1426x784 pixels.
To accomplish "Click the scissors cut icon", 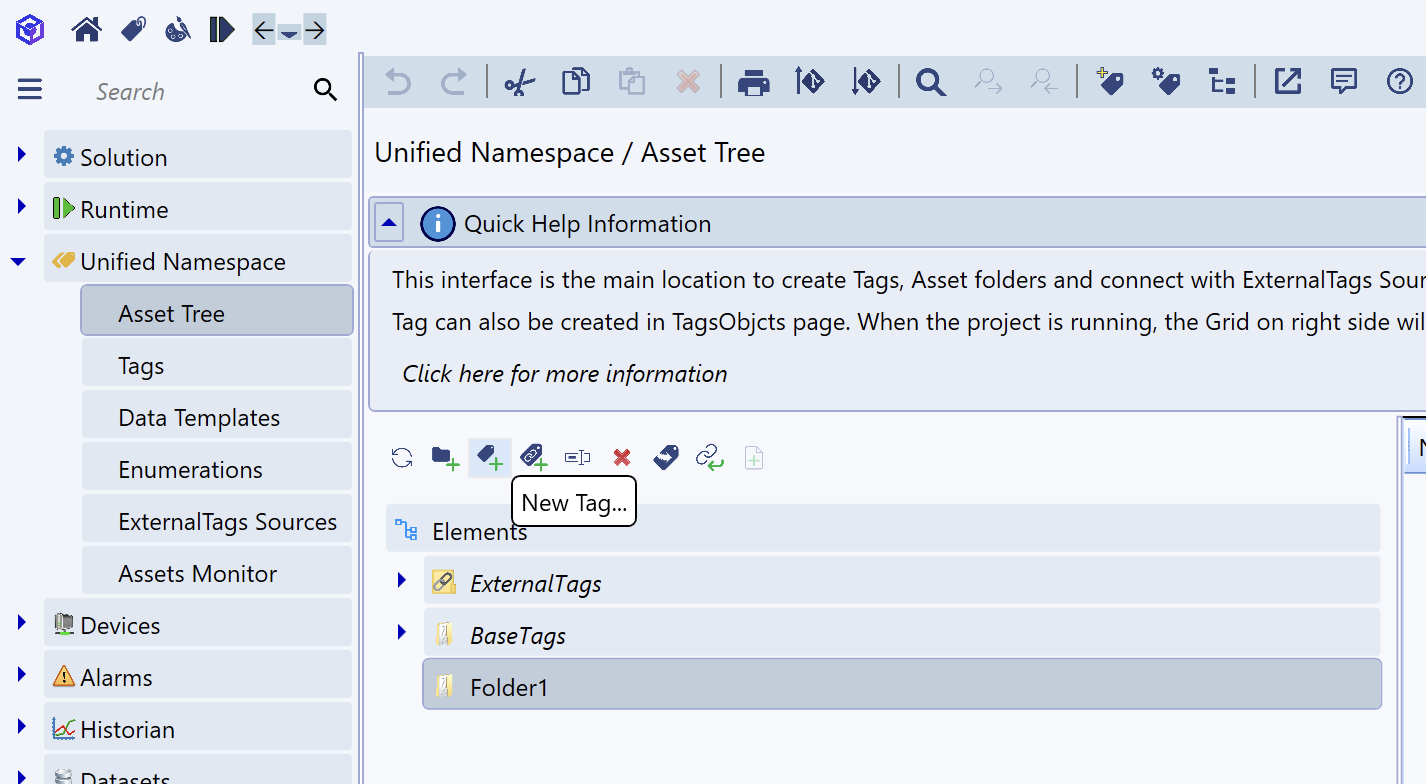I will [519, 82].
